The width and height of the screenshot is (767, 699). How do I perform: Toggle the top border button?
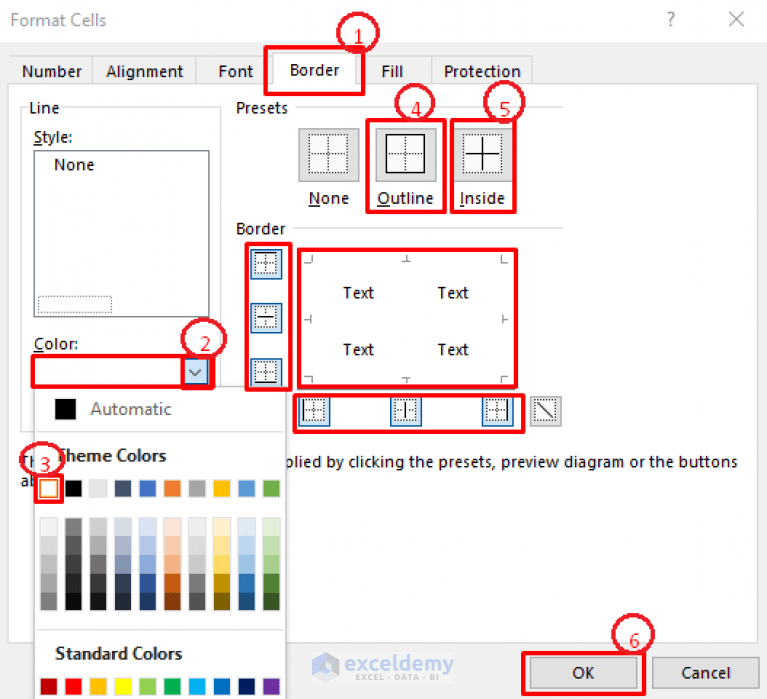266,264
